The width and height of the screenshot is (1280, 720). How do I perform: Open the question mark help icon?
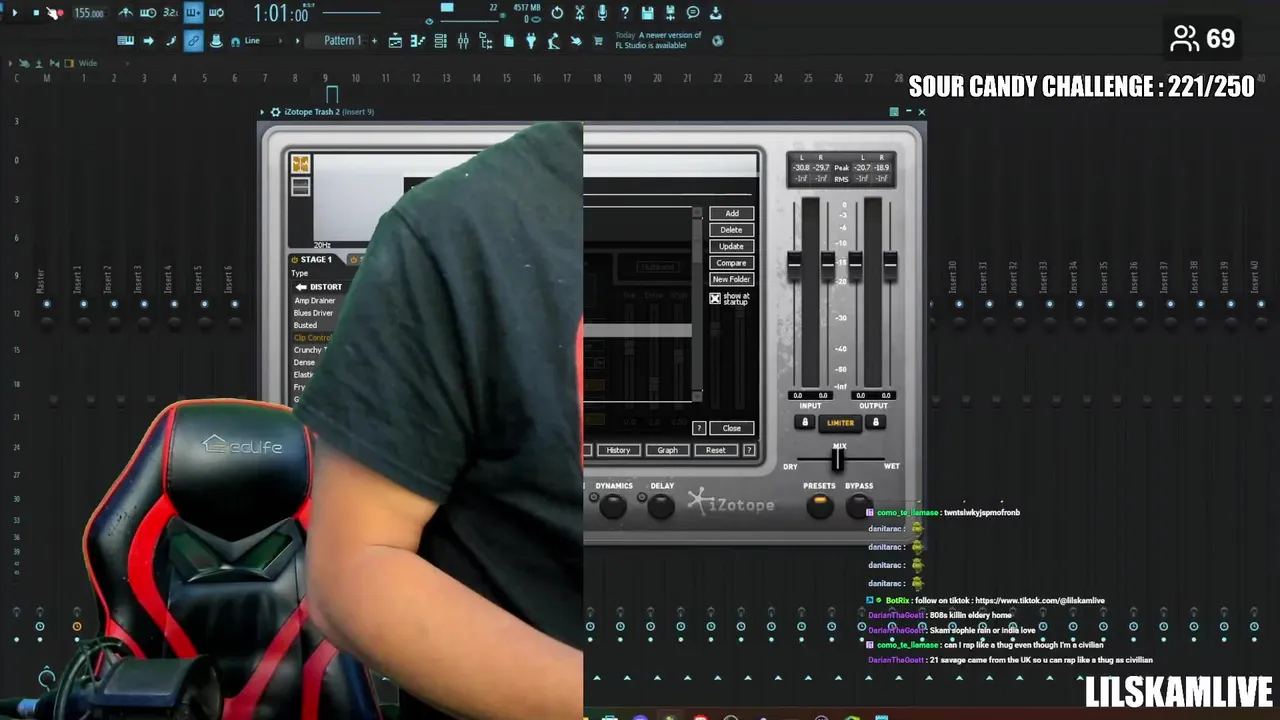point(625,13)
